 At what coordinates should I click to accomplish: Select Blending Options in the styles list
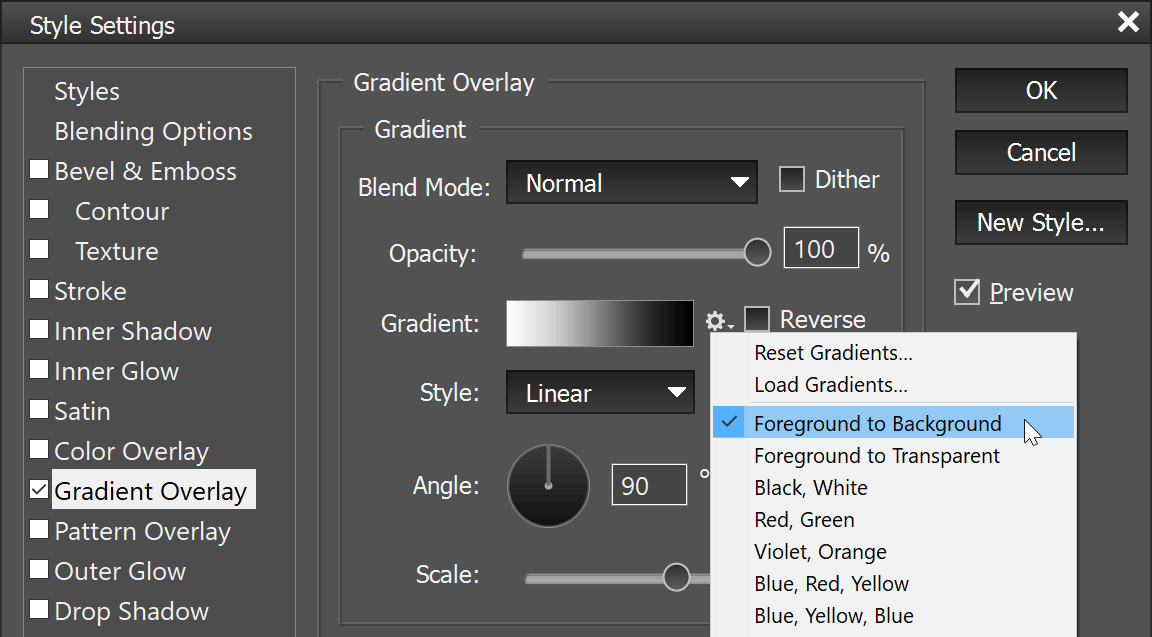coord(153,131)
